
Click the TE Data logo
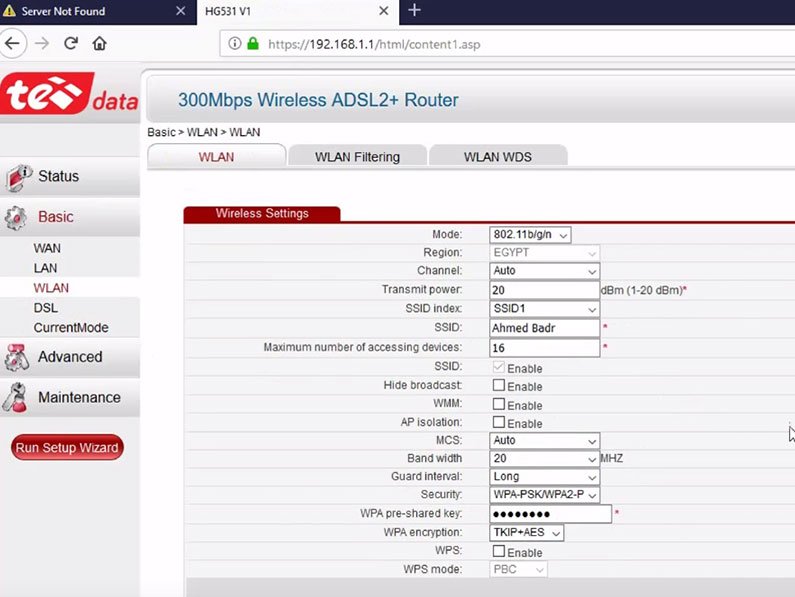[x=70, y=97]
